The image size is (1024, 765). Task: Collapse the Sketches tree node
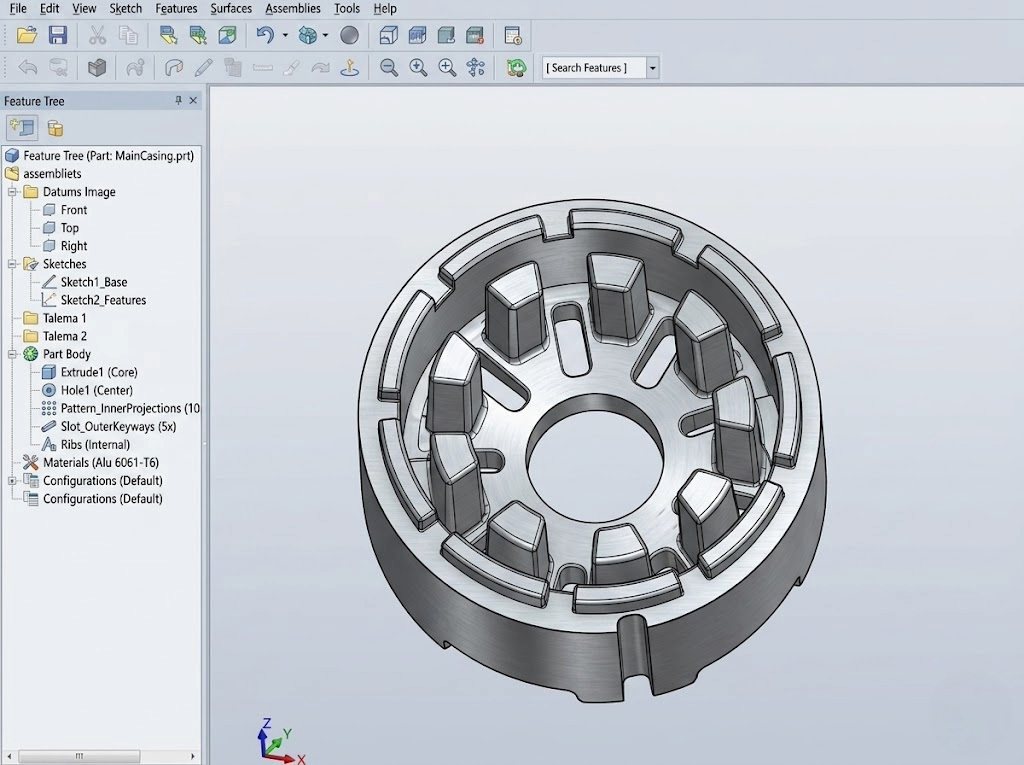click(x=13, y=264)
